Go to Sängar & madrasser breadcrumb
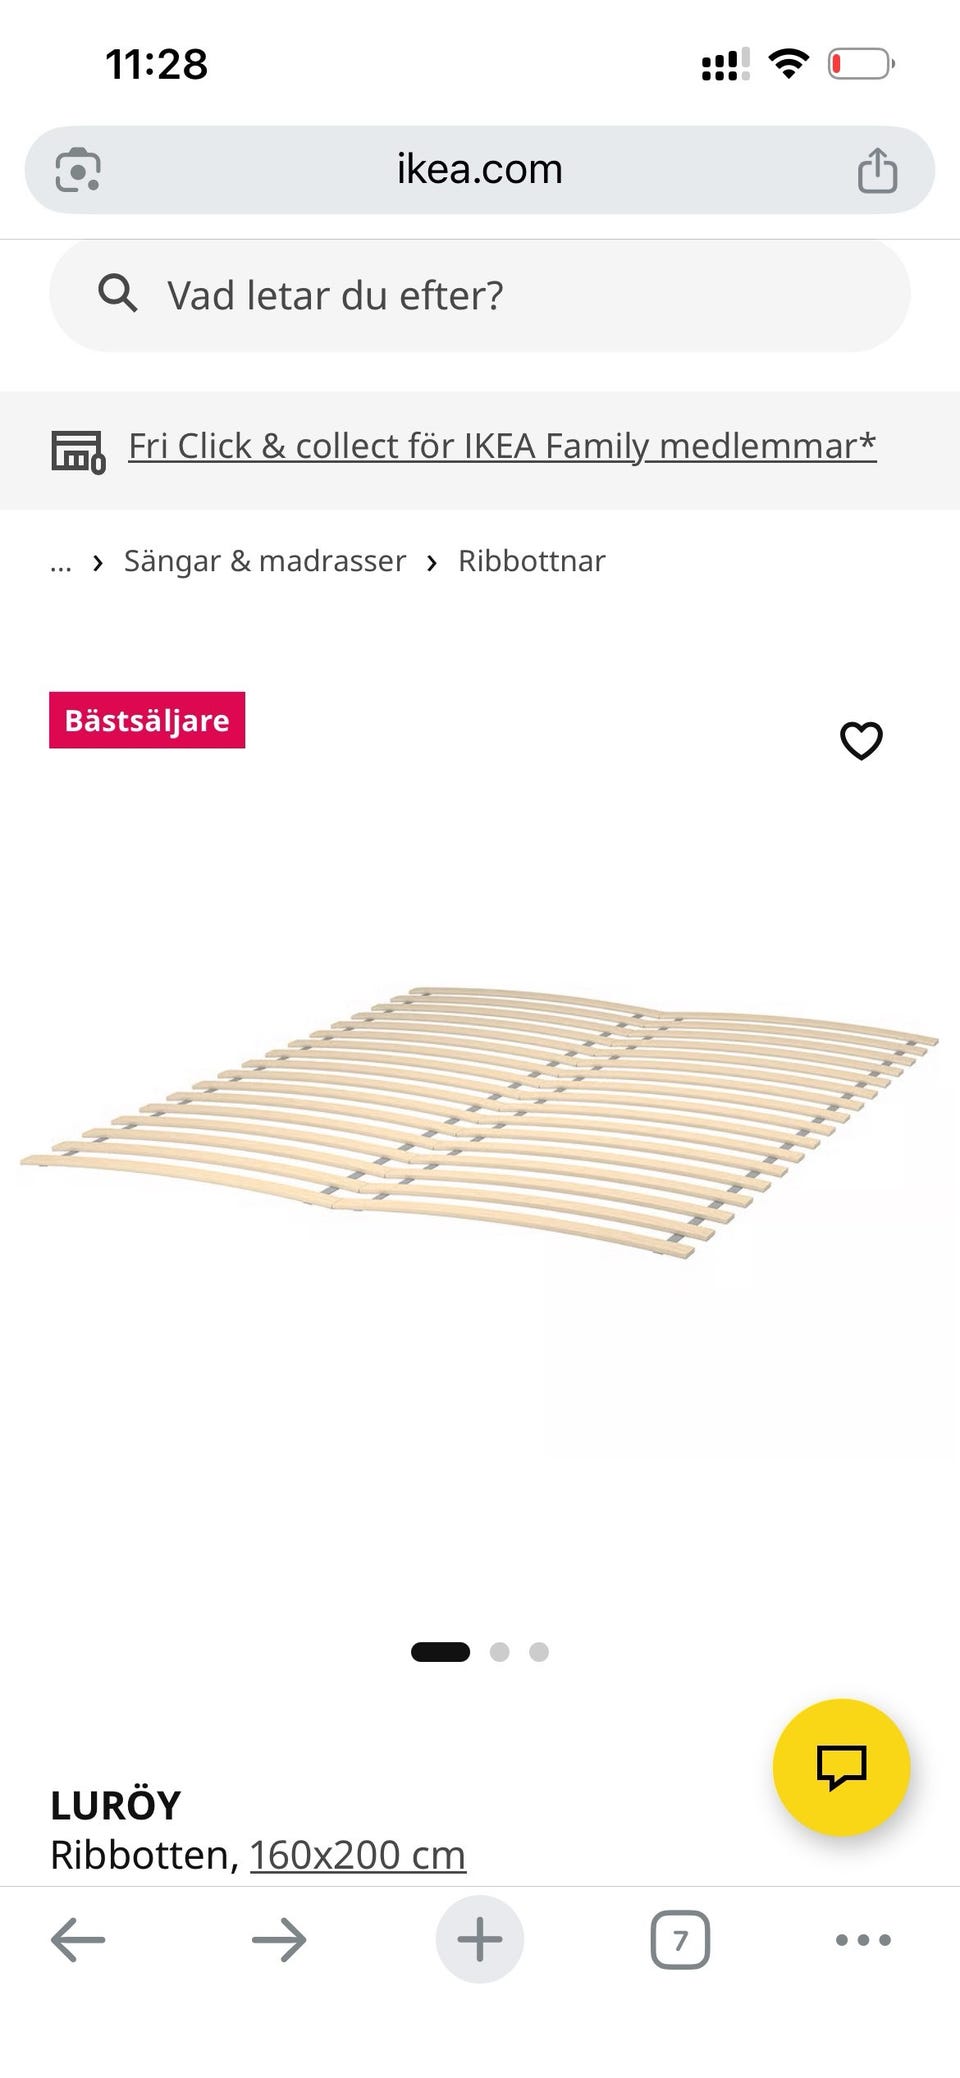Screen dimensions: 960x2078 click(x=265, y=561)
